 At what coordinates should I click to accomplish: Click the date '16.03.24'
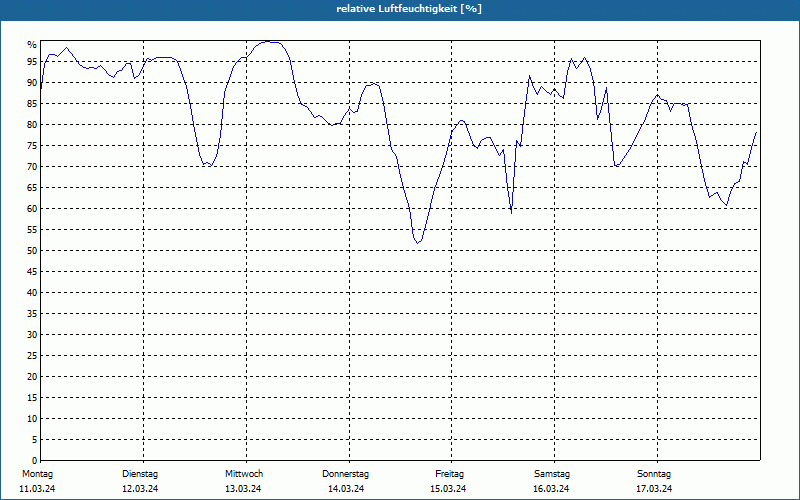click(x=551, y=489)
